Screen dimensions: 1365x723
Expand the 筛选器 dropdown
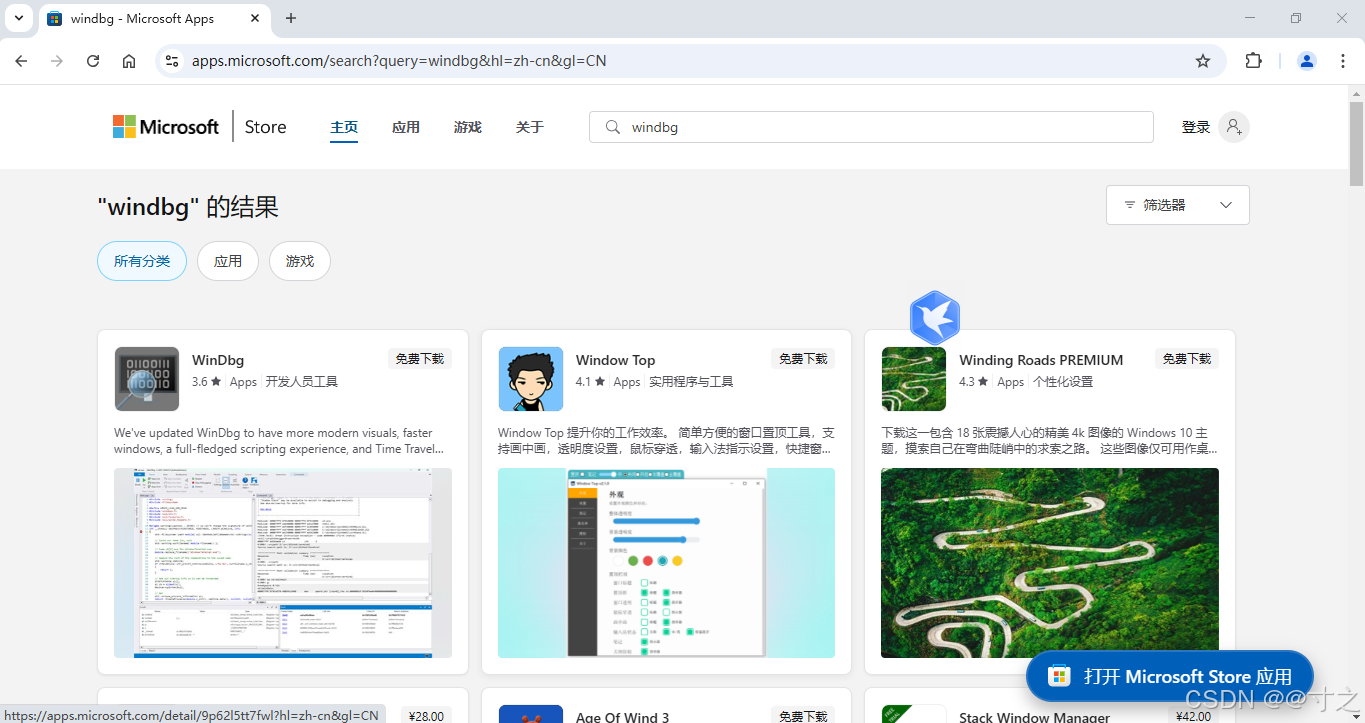[x=1177, y=204]
